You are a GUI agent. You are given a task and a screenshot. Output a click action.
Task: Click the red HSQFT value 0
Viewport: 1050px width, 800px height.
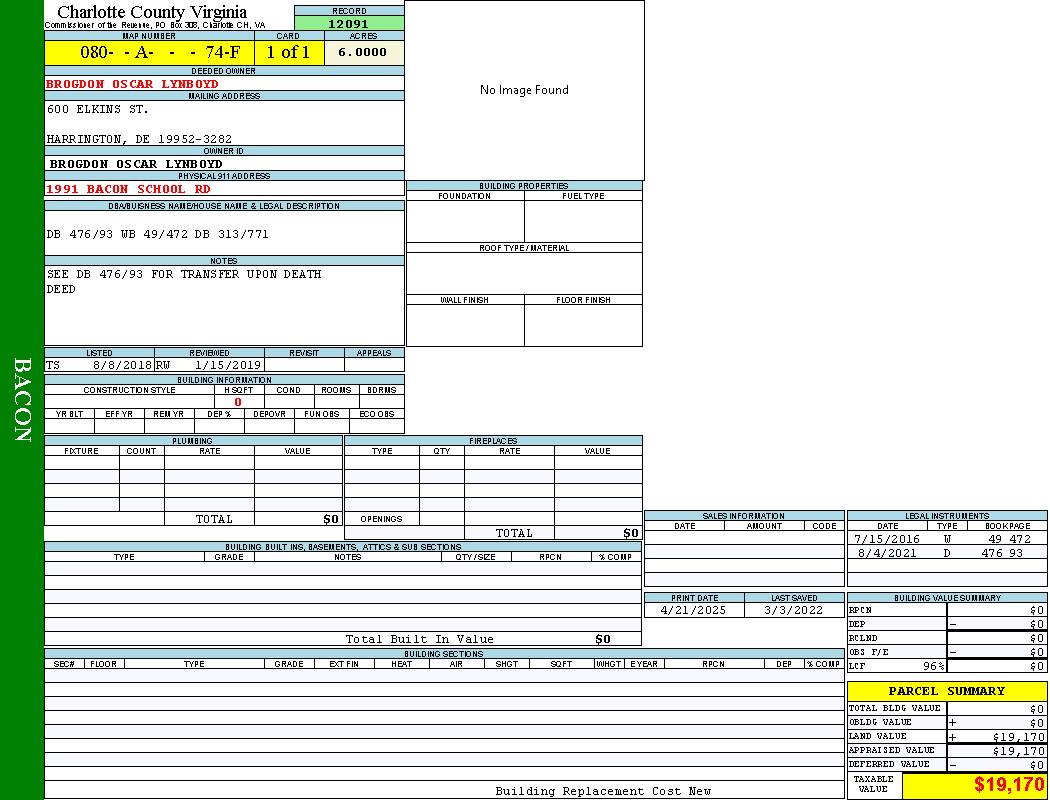[x=238, y=402]
